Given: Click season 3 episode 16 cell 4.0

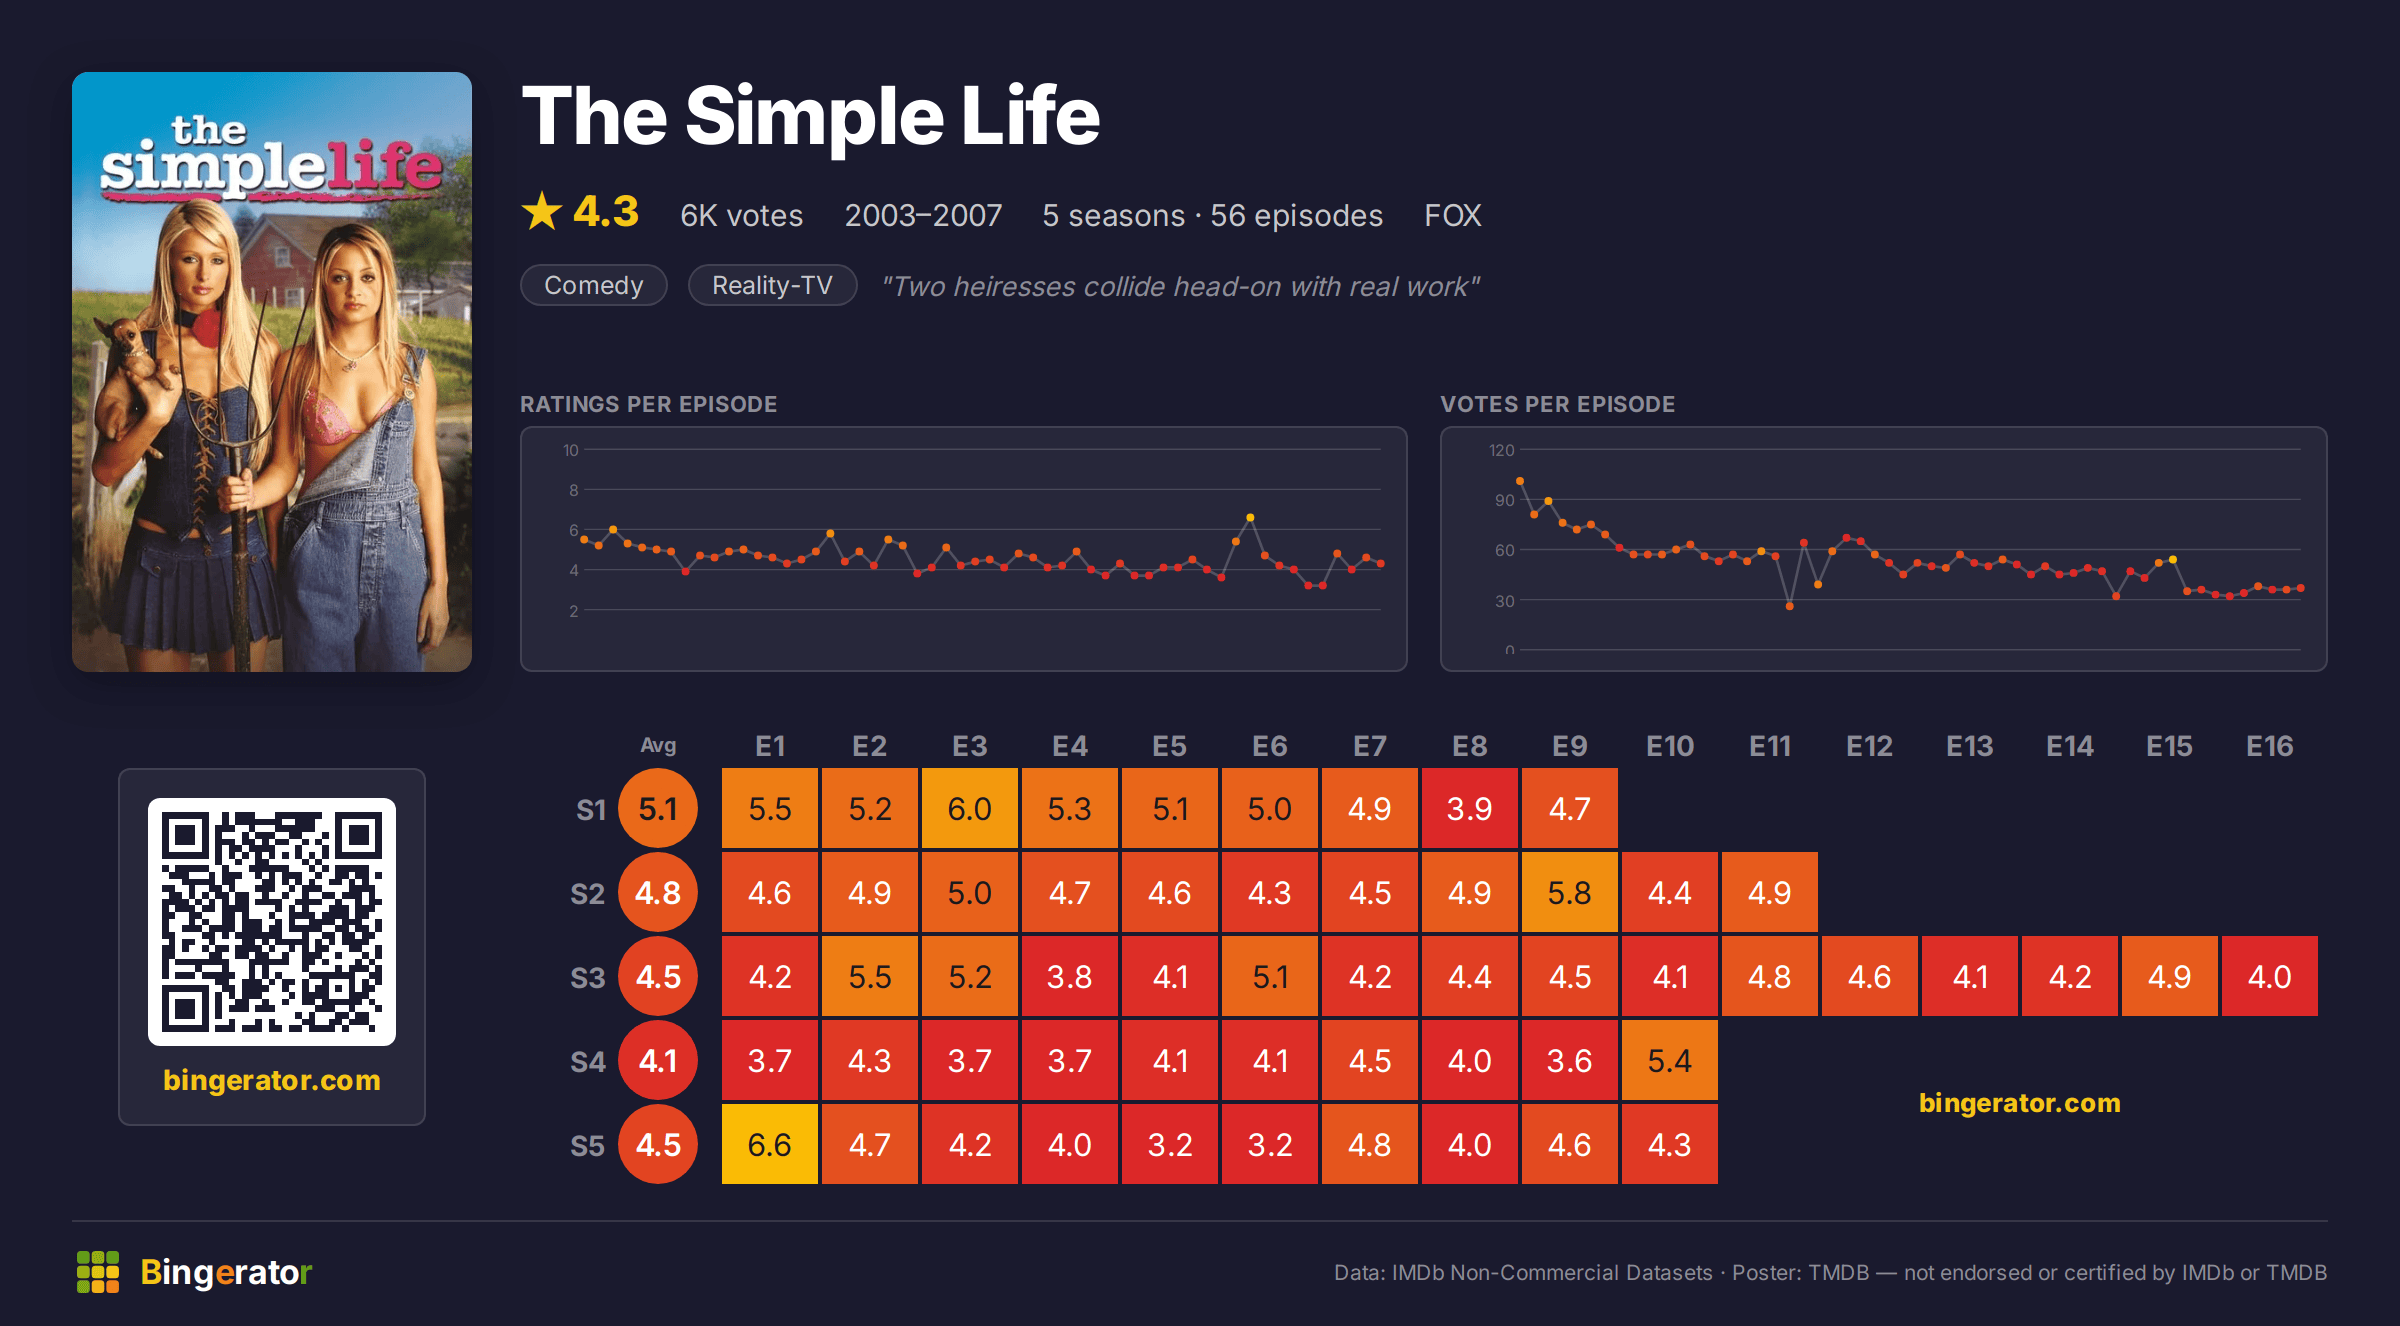Looking at the screenshot, I should point(2270,976).
